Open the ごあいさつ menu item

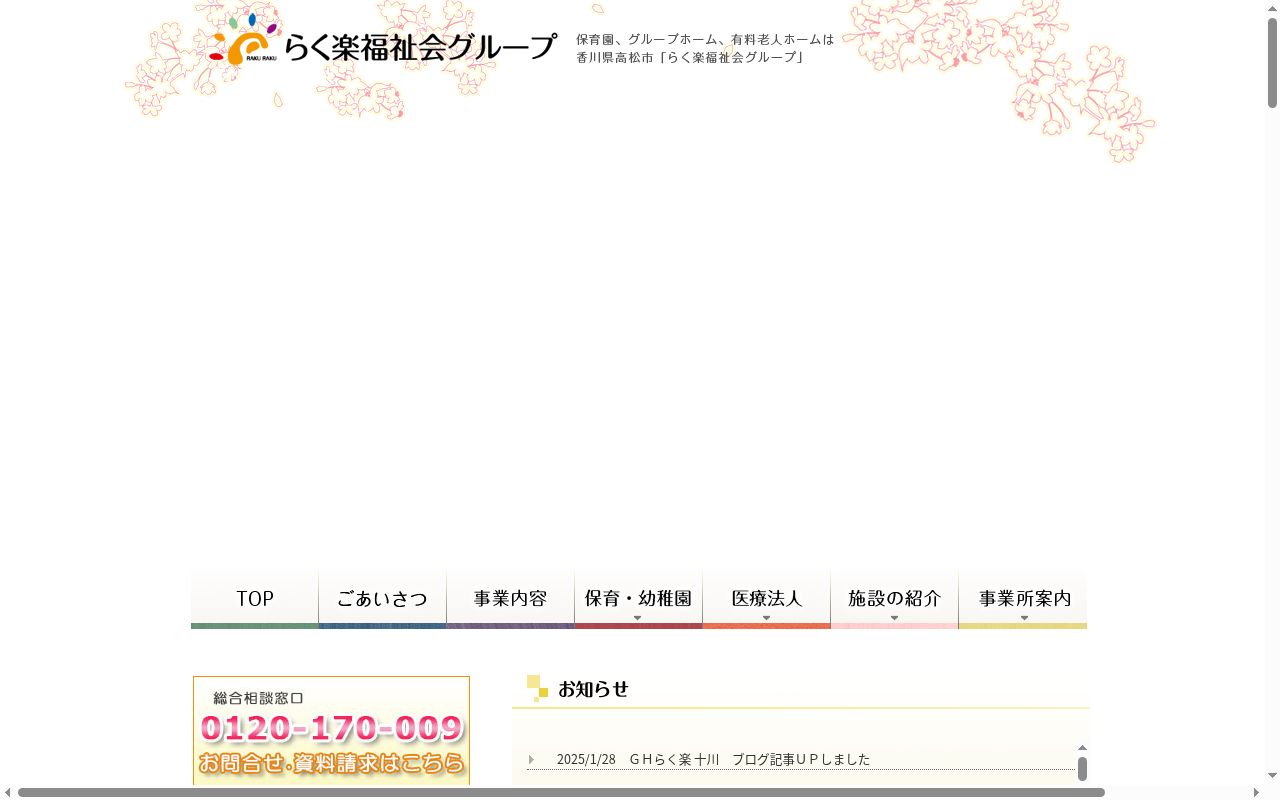pos(383,599)
